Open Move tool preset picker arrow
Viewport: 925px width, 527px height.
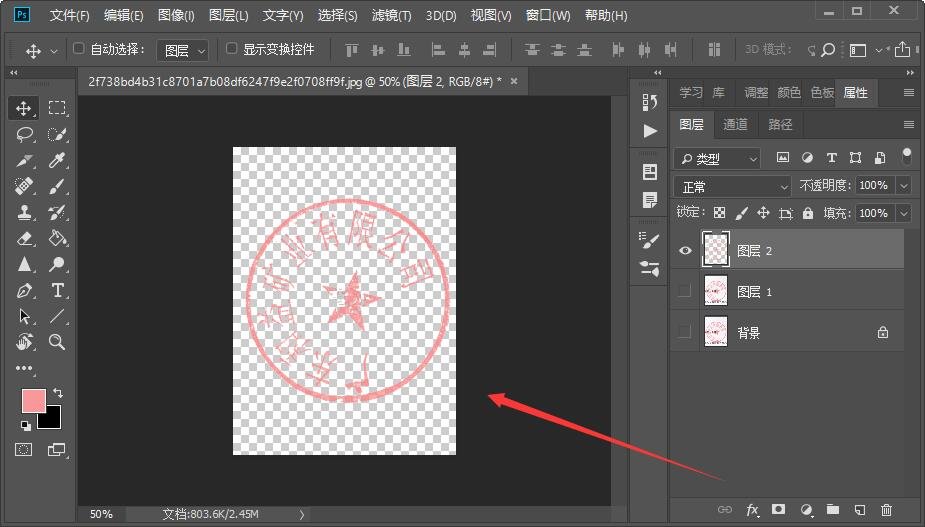point(54,51)
